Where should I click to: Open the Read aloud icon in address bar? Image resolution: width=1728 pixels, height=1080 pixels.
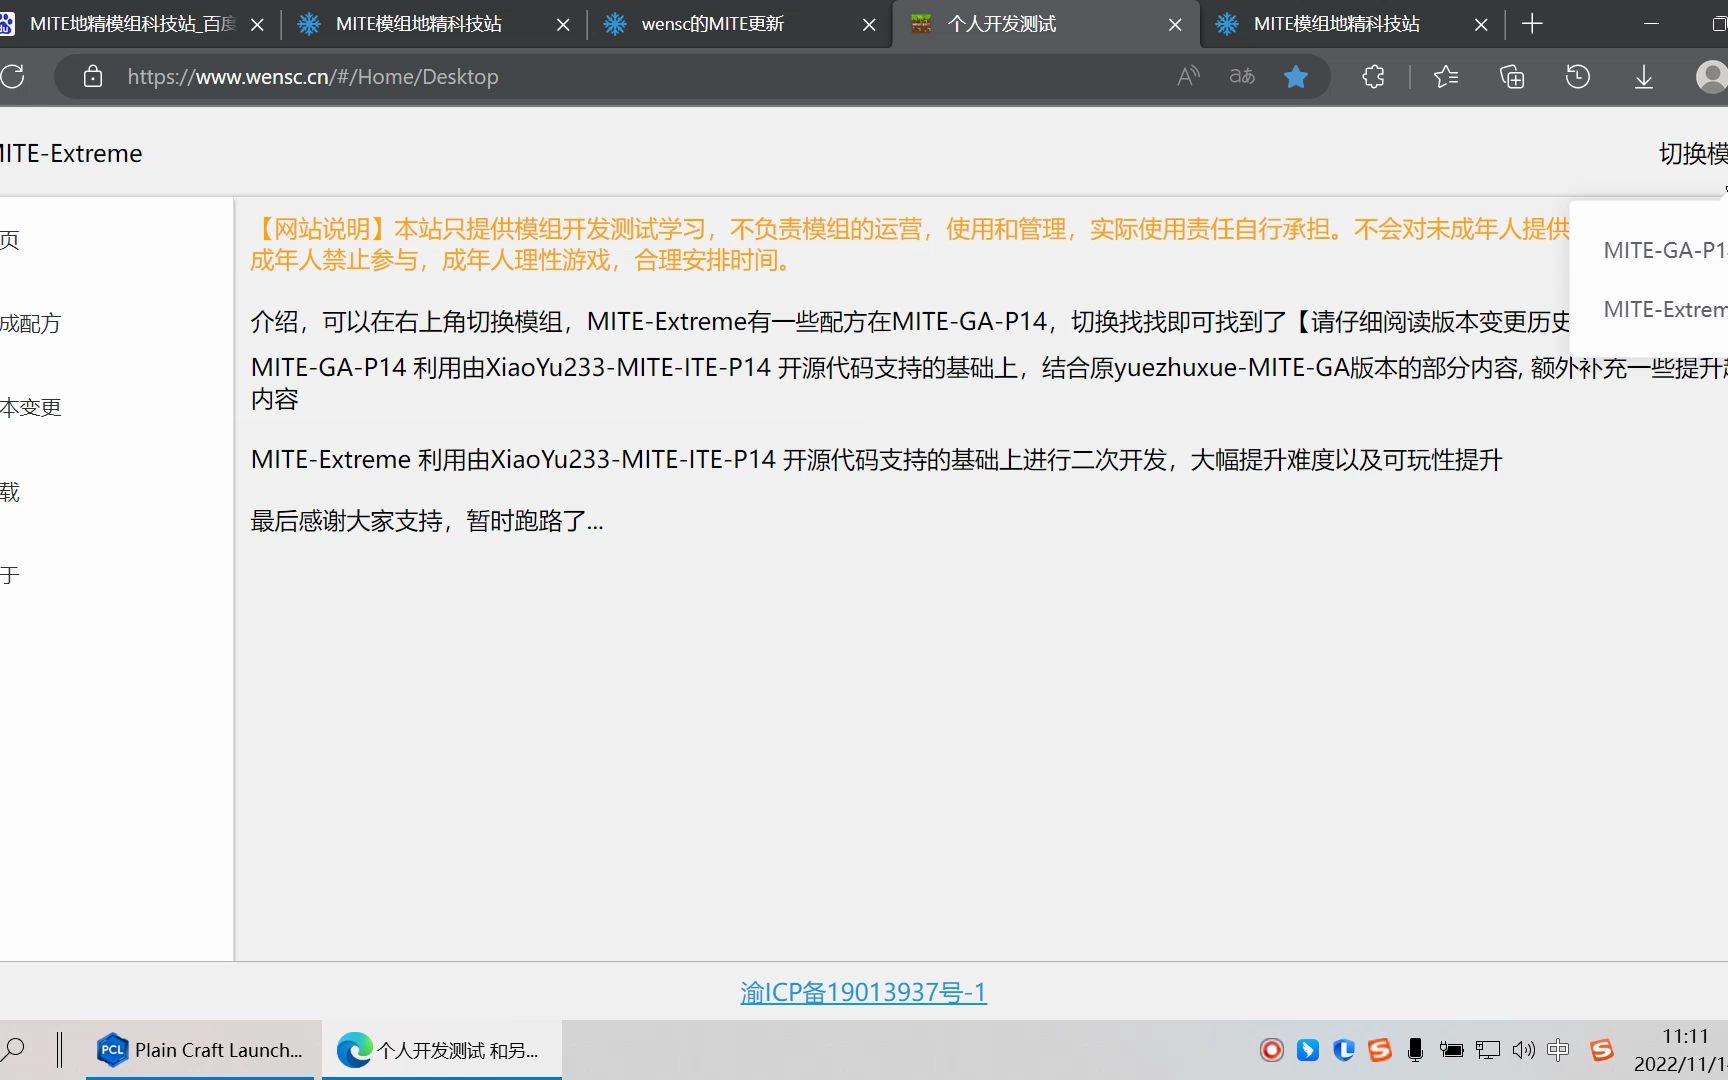pyautogui.click(x=1186, y=76)
